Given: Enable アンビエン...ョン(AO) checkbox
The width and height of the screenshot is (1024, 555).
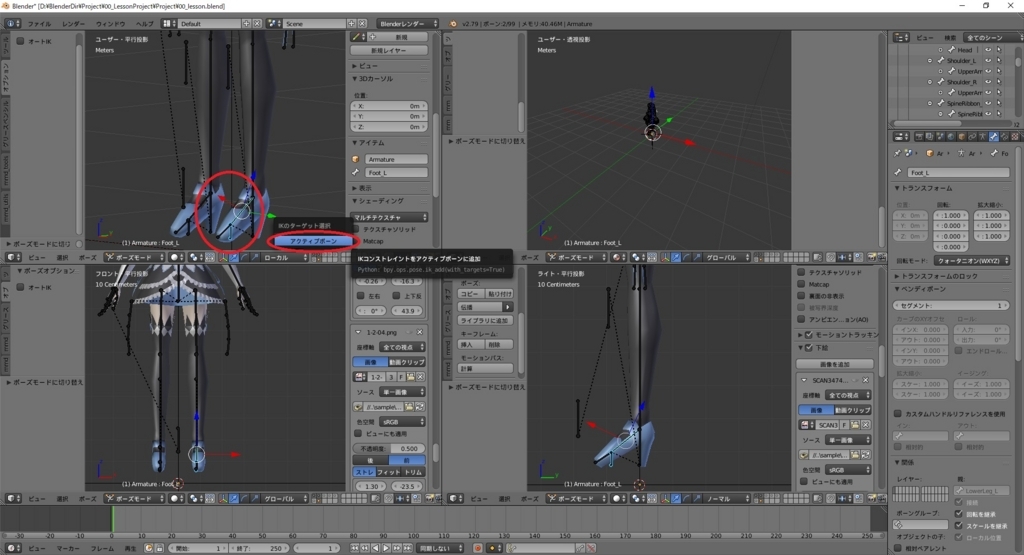Looking at the screenshot, I should click(x=801, y=319).
